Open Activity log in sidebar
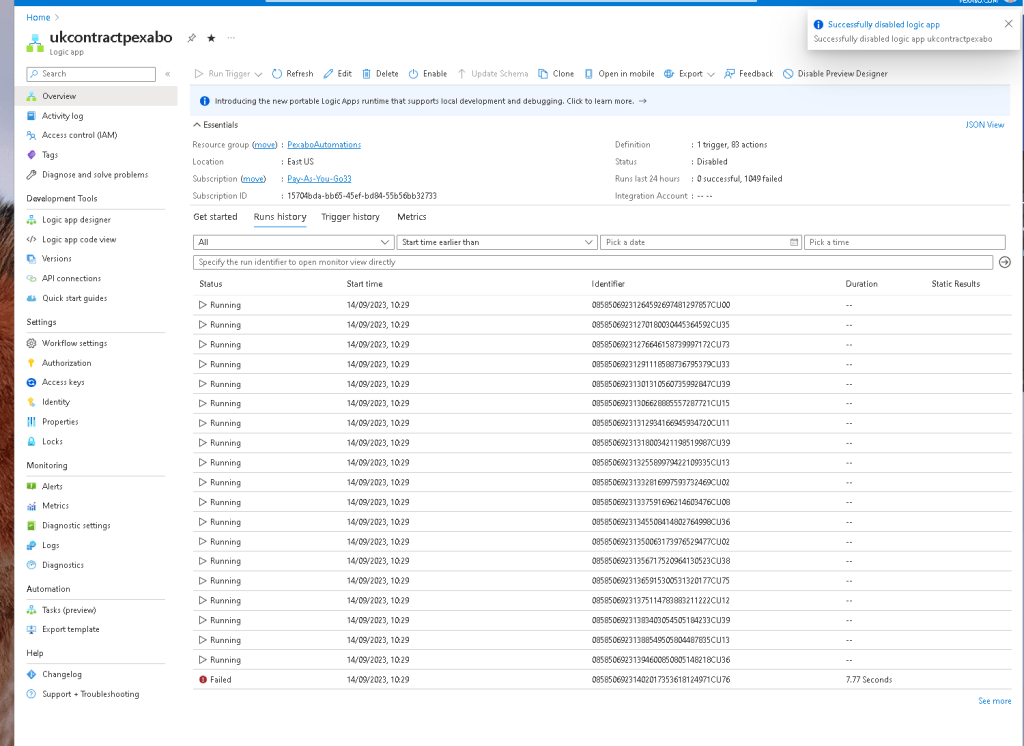This screenshot has height=746, width=1024. (x=63, y=116)
